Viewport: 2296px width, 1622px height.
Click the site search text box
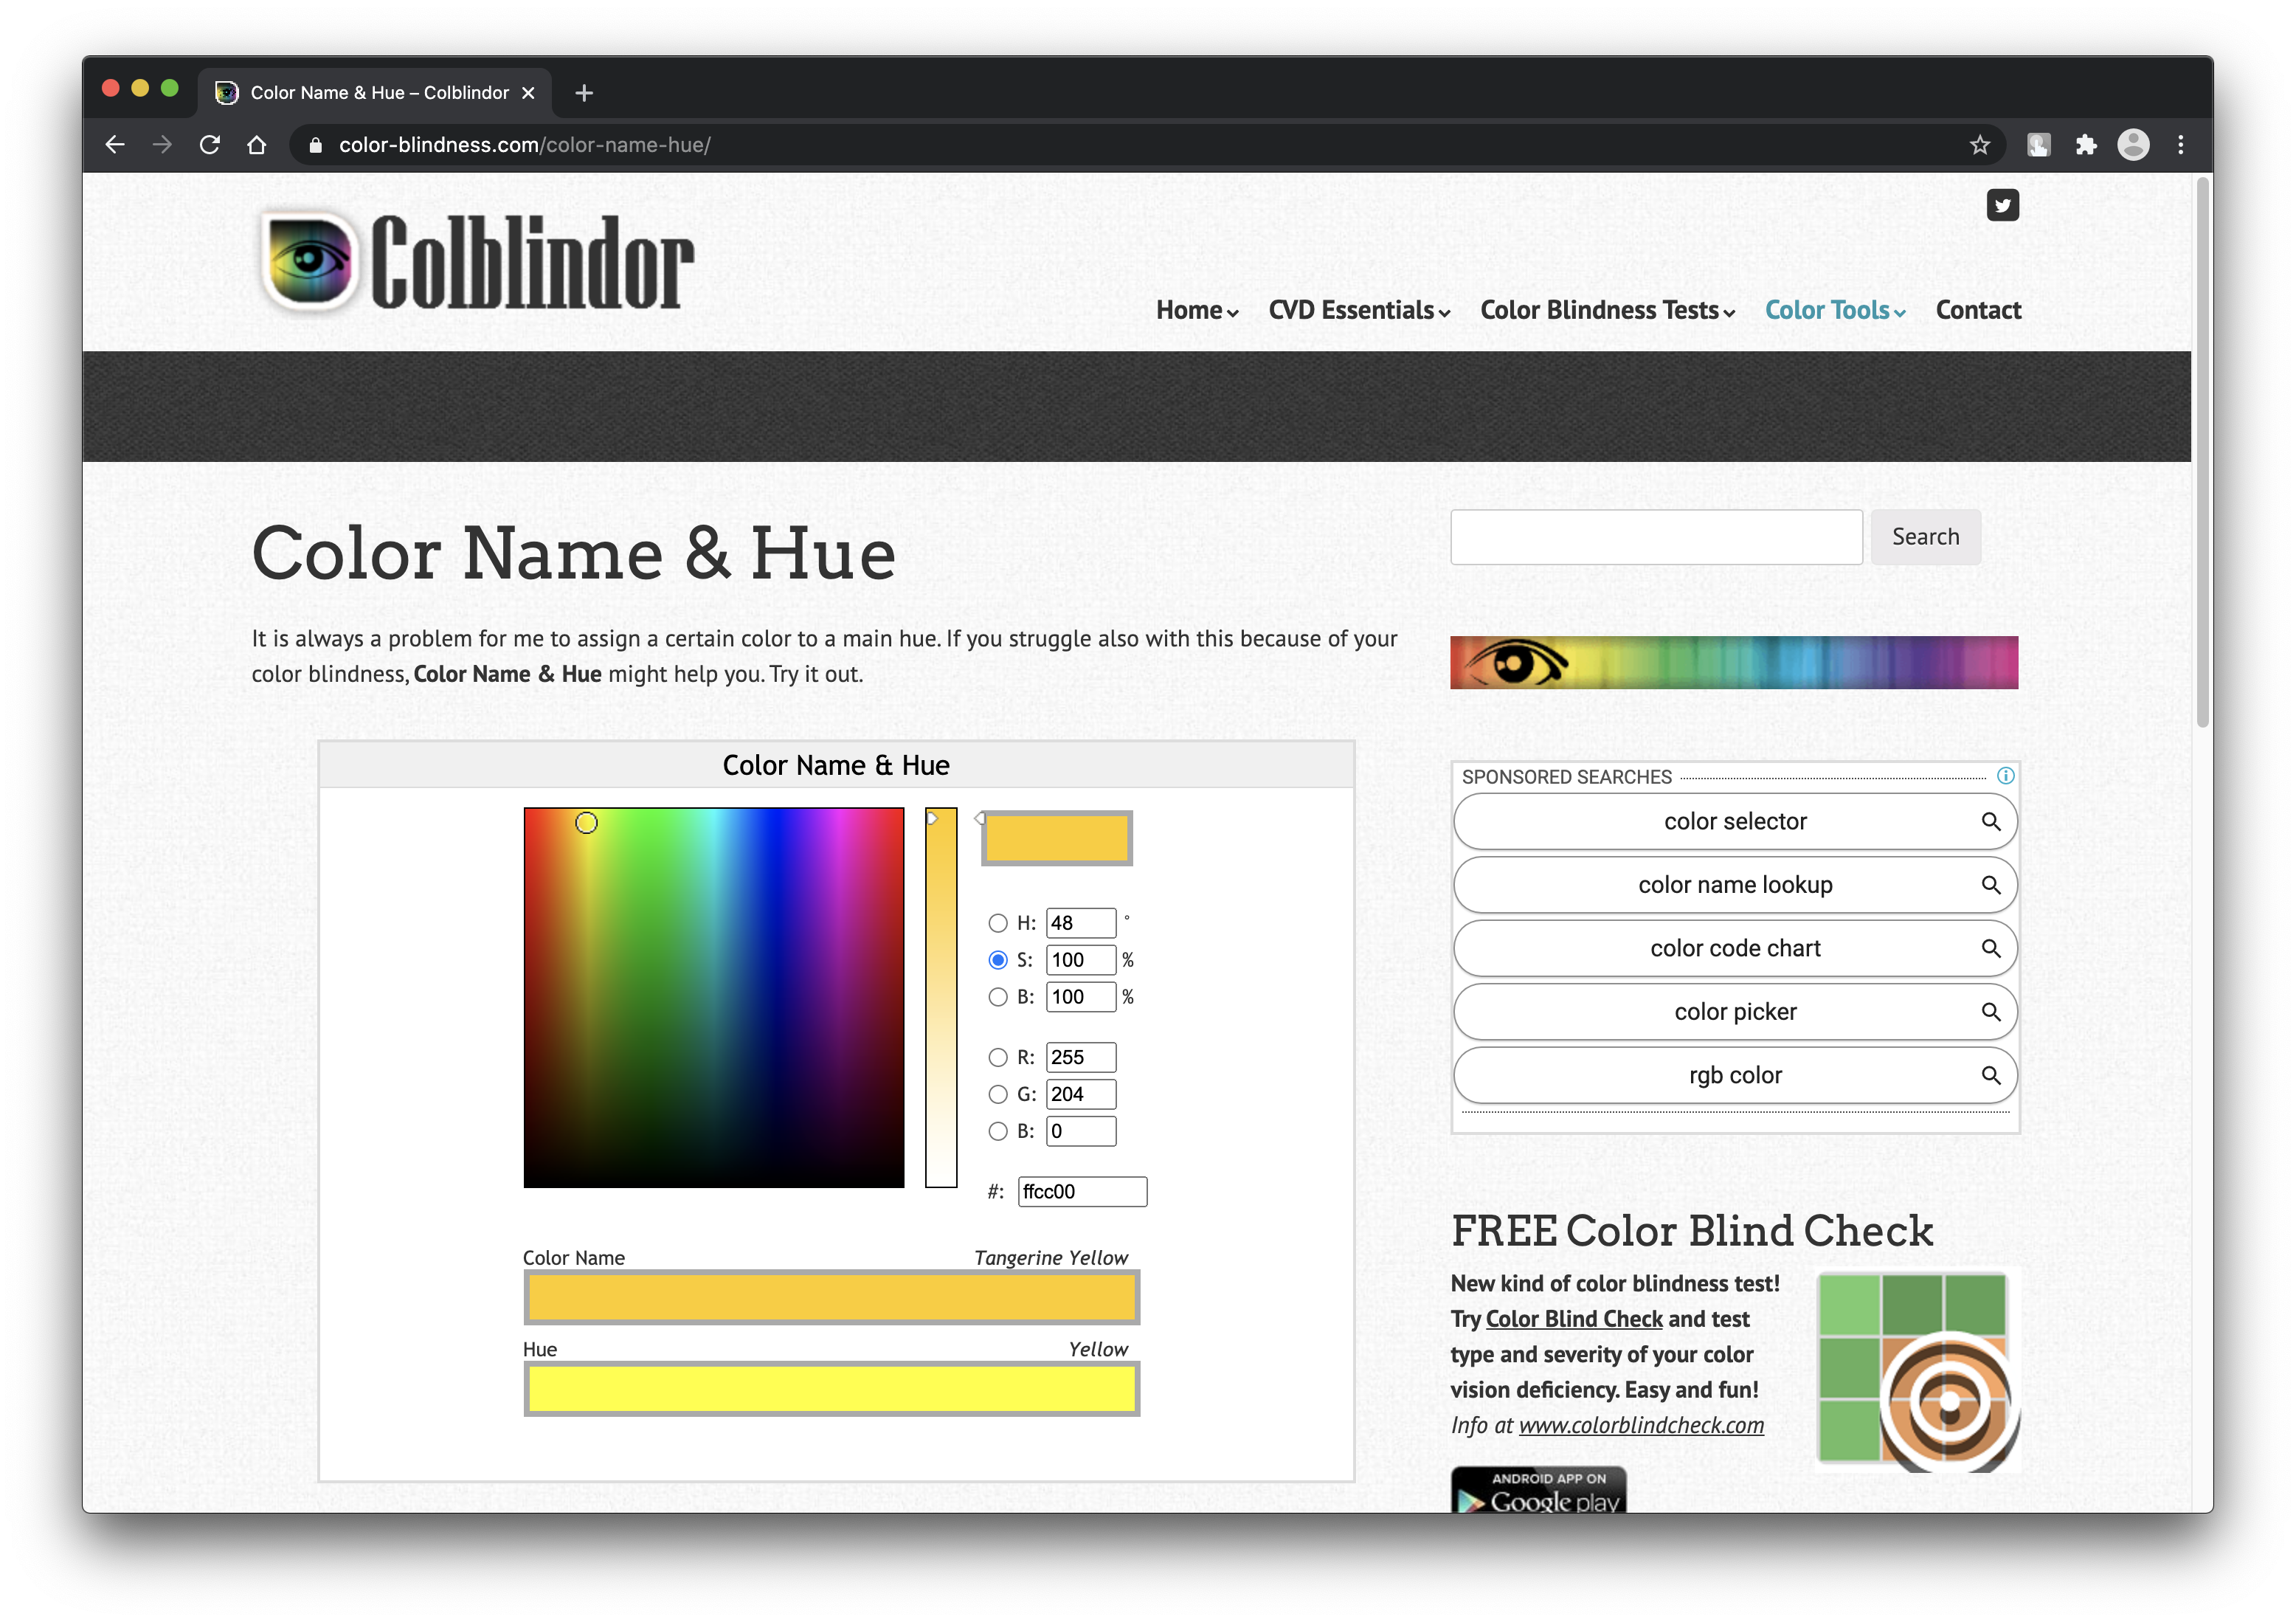[x=1656, y=537]
